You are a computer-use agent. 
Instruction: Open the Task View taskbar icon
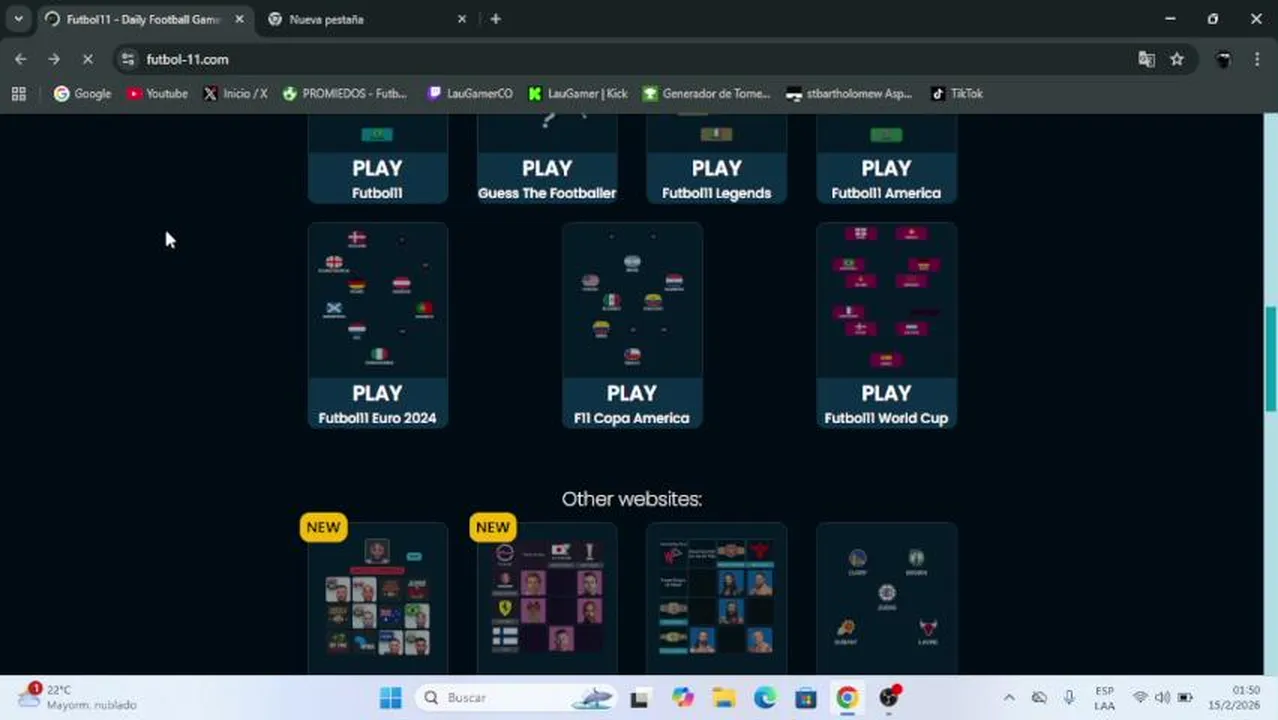639,697
